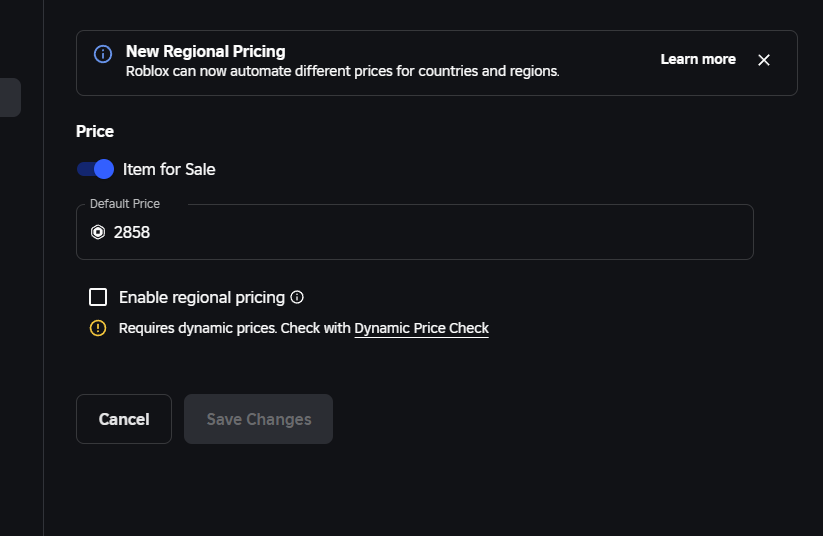Screen dimensions: 823x536
Task: Open the Dynamic Price Check link
Action: 421,328
